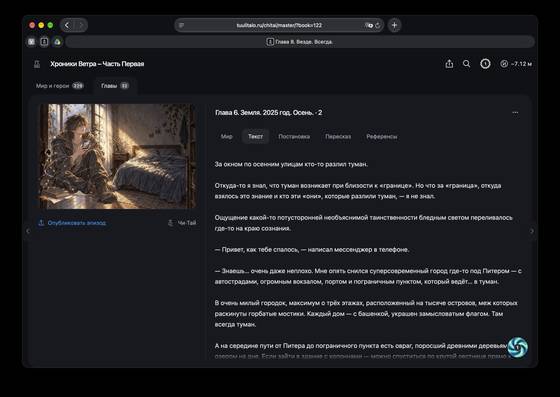Go to previous chapter with left arrow

click(x=28, y=231)
